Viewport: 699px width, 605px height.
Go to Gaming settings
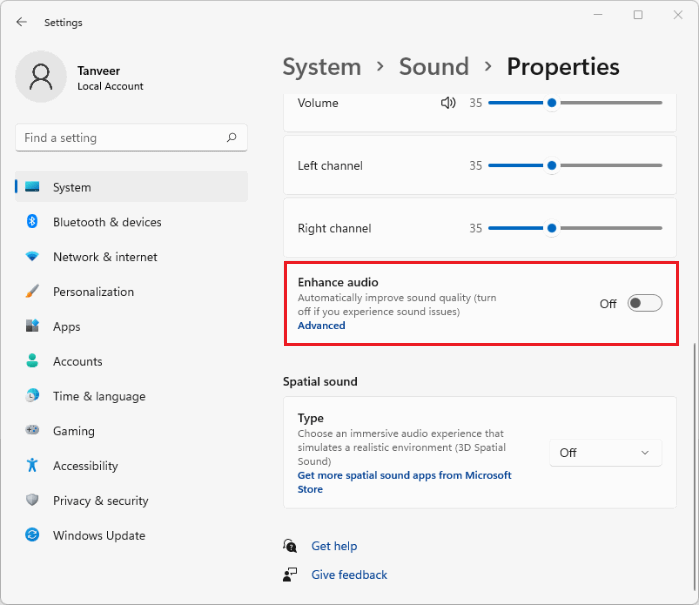click(132, 430)
